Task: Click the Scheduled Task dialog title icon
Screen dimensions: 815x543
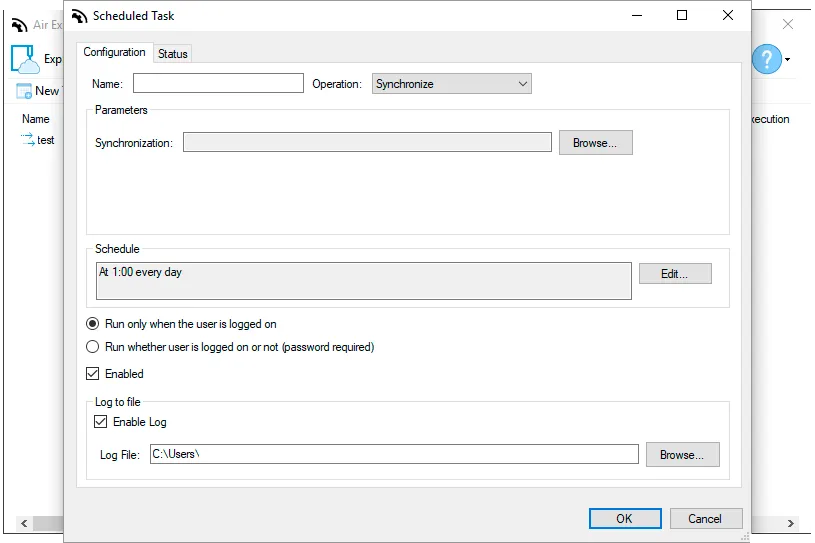Action: [79, 17]
